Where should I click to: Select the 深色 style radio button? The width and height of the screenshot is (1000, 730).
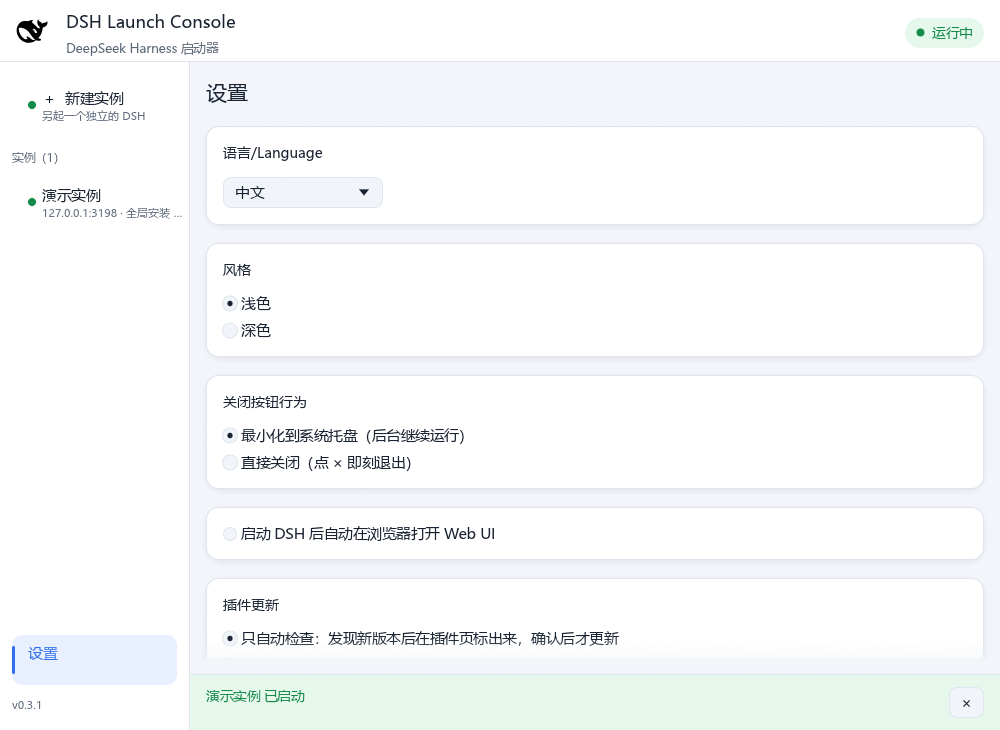[230, 330]
